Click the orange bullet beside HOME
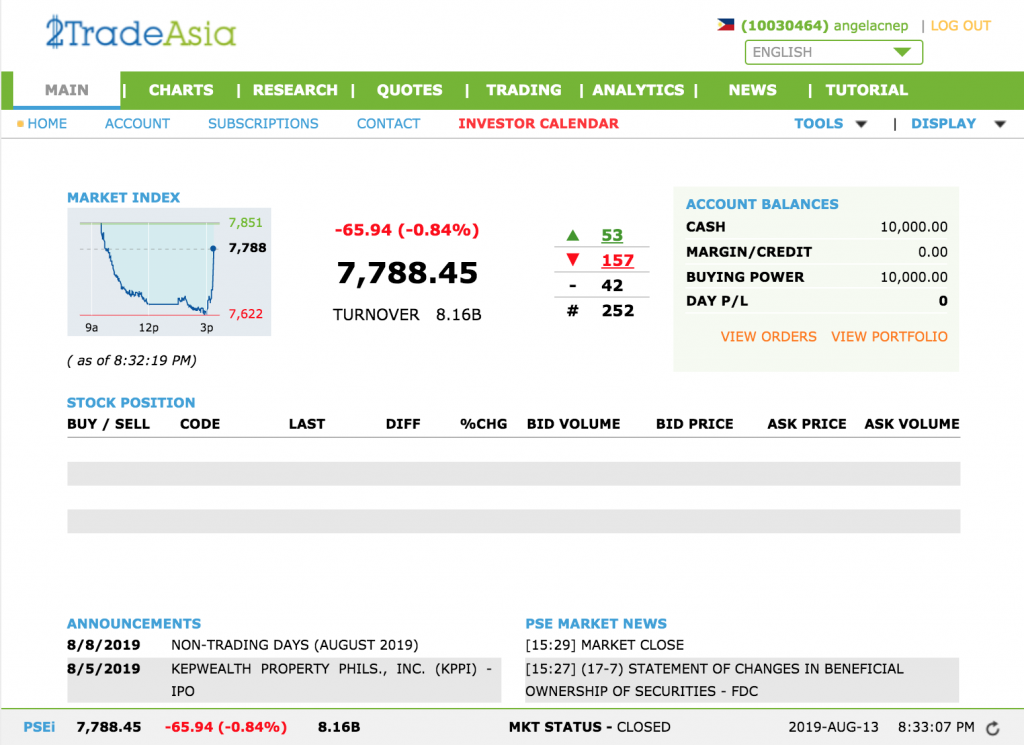This screenshot has width=1024, height=745. pyautogui.click(x=20, y=123)
